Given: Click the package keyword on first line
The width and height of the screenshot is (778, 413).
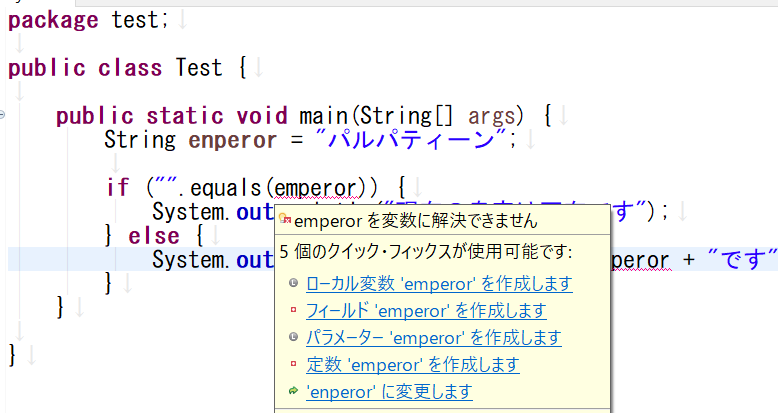Looking at the screenshot, I should (x=53, y=20).
